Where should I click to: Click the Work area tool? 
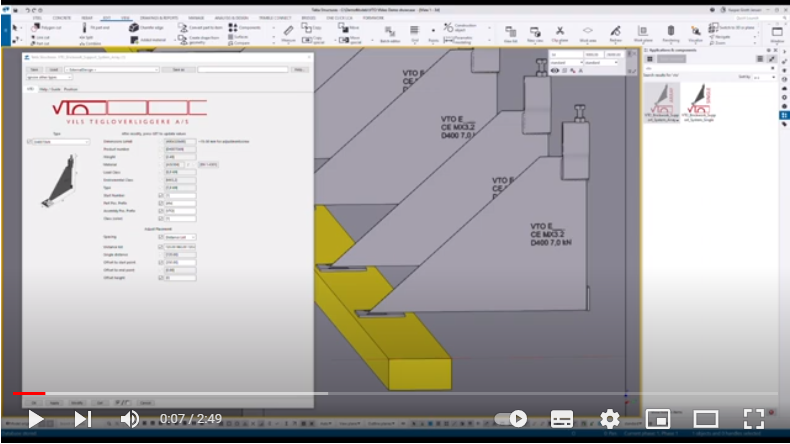587,34
